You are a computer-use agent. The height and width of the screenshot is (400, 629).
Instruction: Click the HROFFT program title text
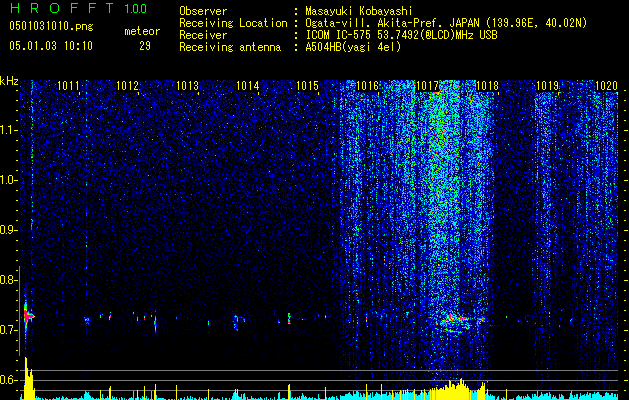coord(63,8)
